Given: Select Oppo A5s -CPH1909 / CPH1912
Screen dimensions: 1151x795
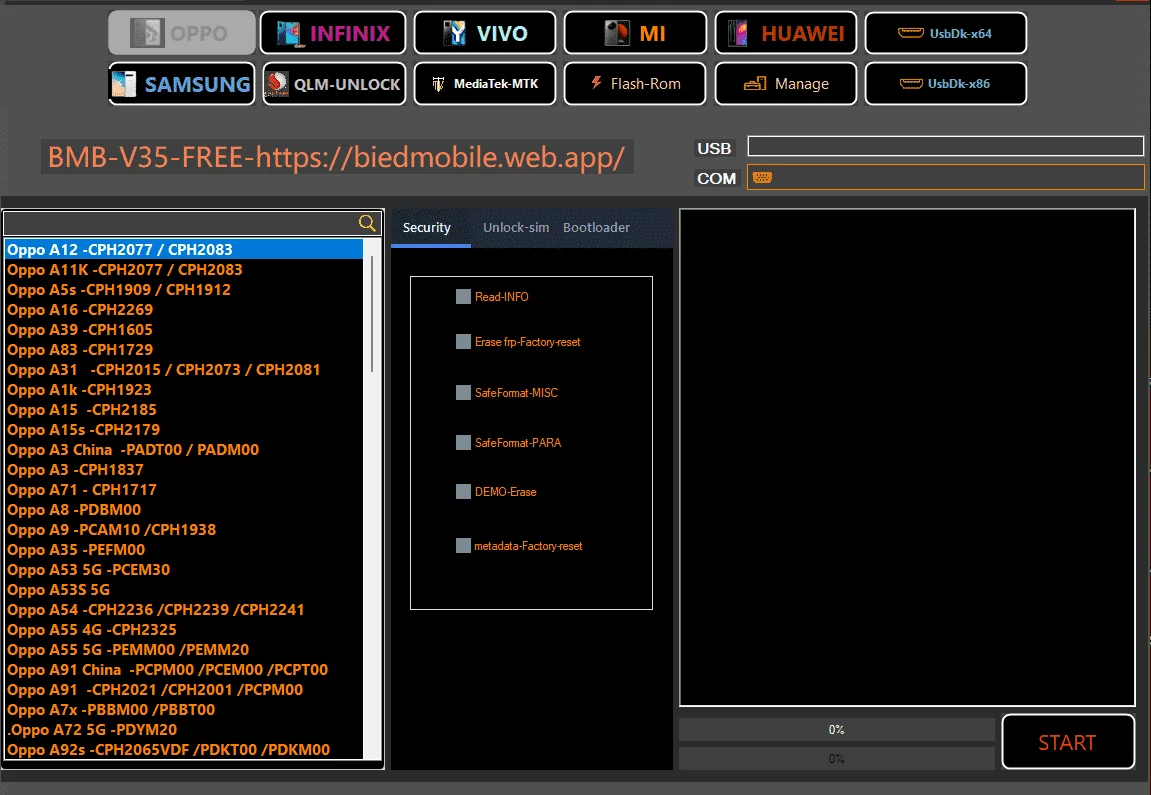Looking at the screenshot, I should [184, 289].
